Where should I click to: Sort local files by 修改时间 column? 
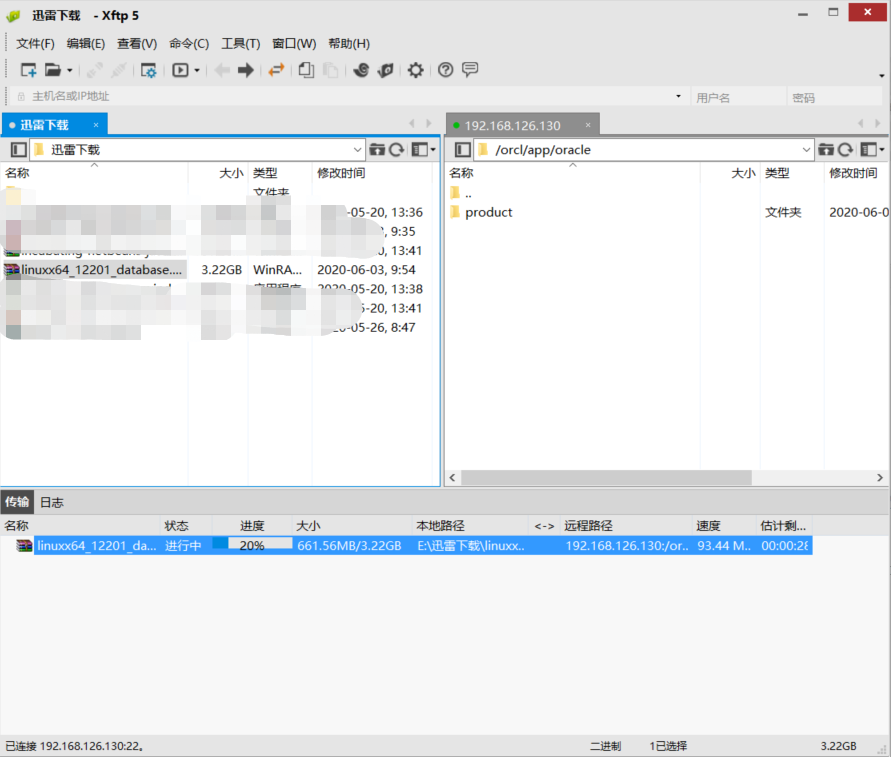click(372, 173)
